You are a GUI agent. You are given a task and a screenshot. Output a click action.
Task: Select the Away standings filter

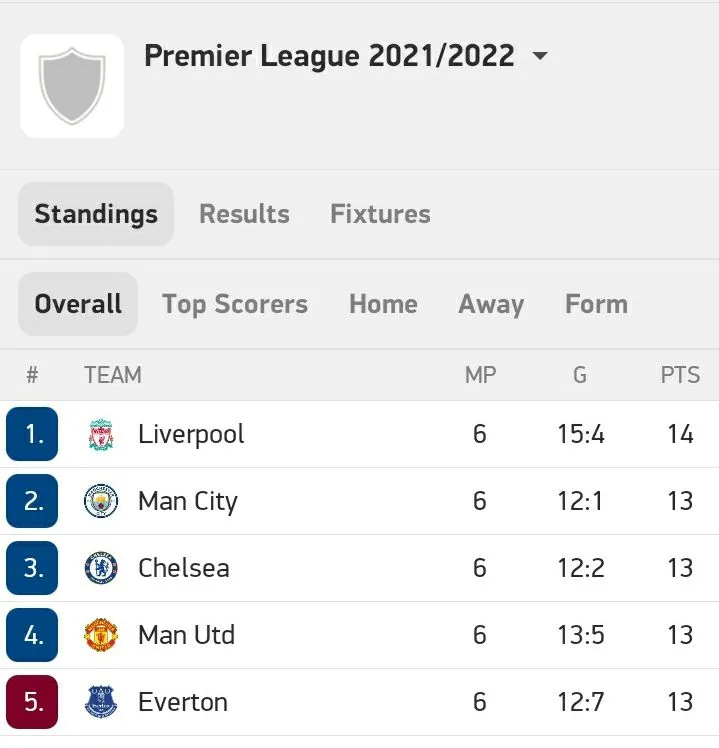(x=491, y=304)
